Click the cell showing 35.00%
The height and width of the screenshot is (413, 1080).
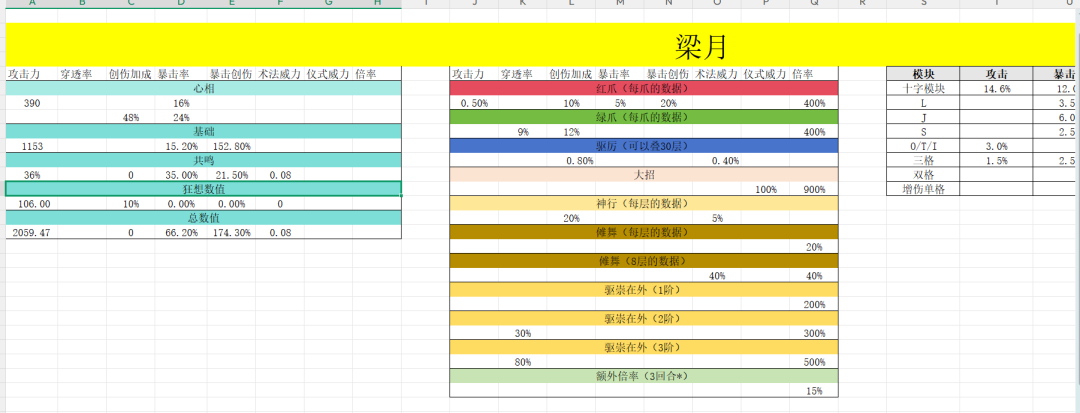tap(181, 175)
